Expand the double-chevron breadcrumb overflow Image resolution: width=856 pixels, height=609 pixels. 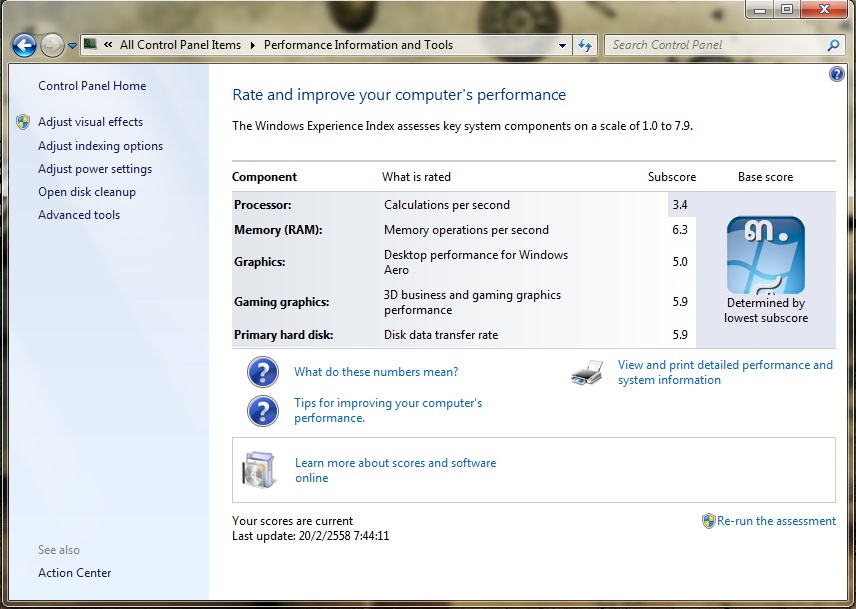point(108,45)
